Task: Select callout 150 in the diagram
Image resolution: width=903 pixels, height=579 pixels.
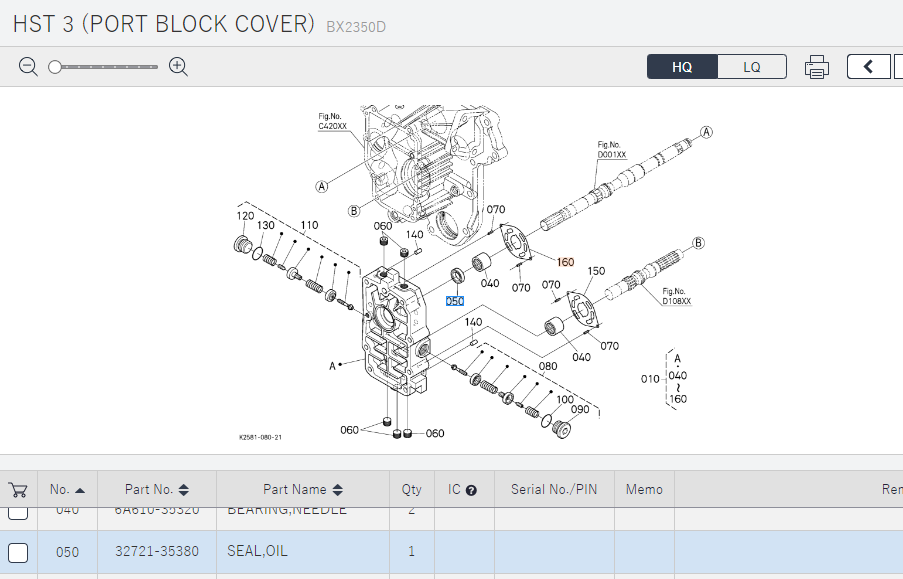Action: (x=596, y=271)
